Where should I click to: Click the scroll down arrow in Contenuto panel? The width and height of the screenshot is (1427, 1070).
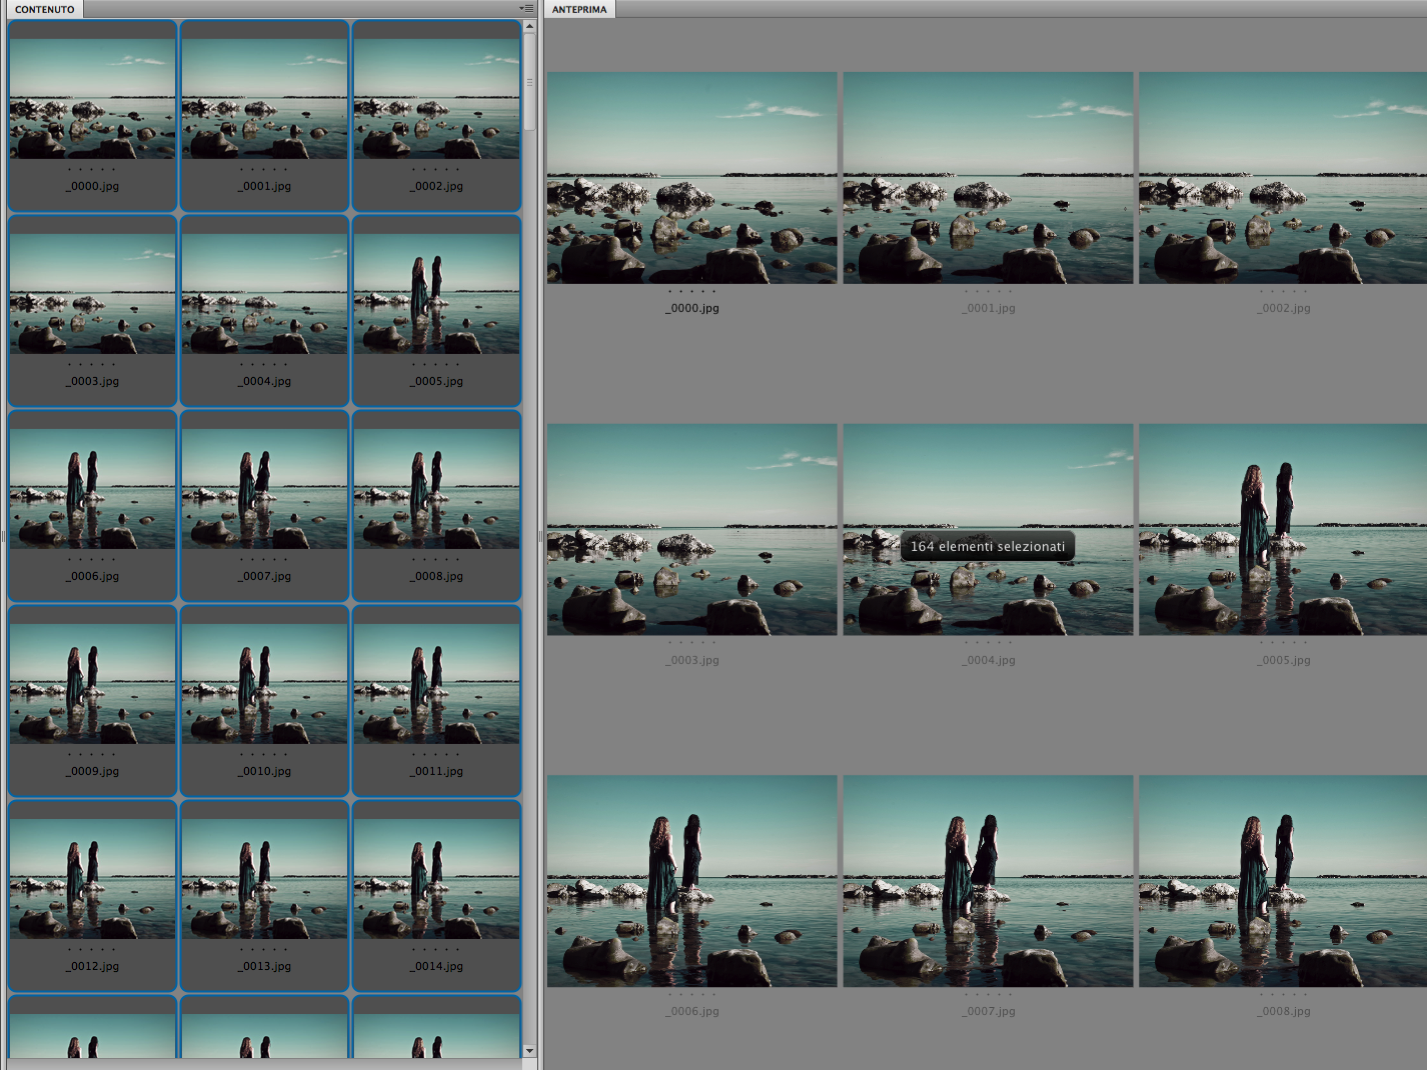click(529, 1051)
